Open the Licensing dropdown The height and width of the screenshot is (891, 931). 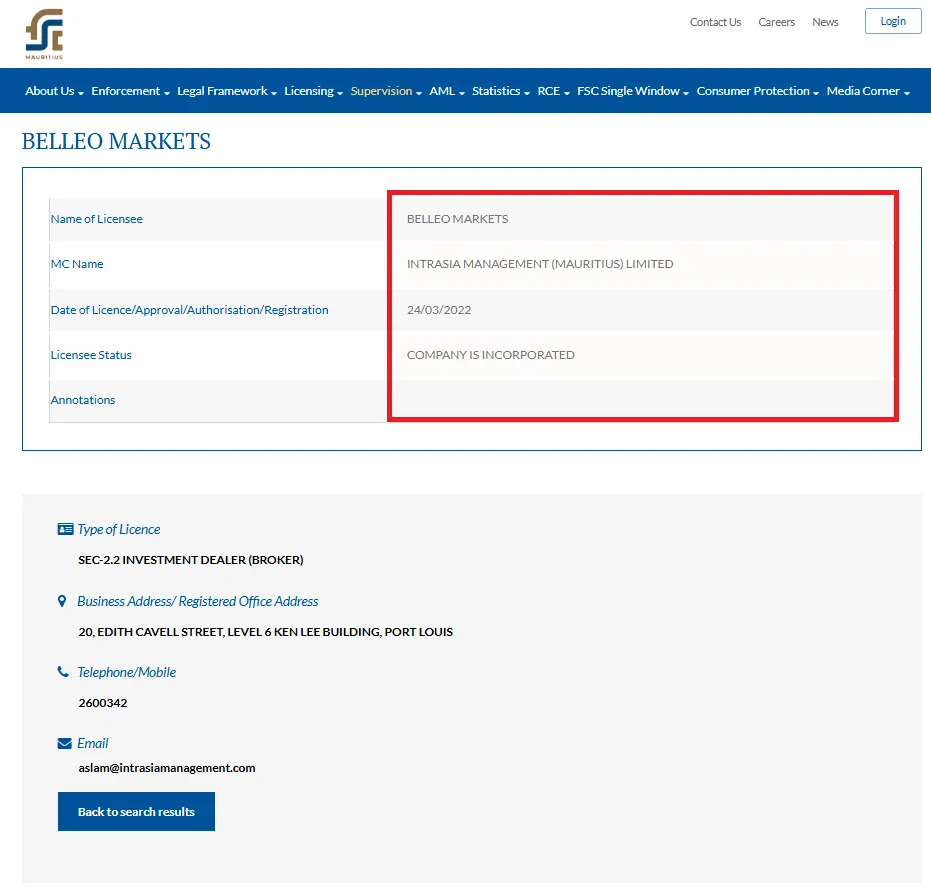point(313,91)
